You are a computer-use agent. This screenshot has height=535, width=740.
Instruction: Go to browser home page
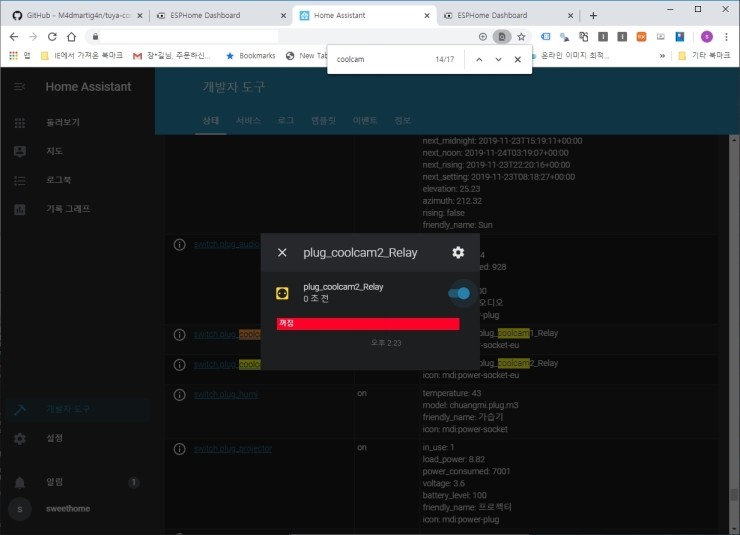point(71,37)
